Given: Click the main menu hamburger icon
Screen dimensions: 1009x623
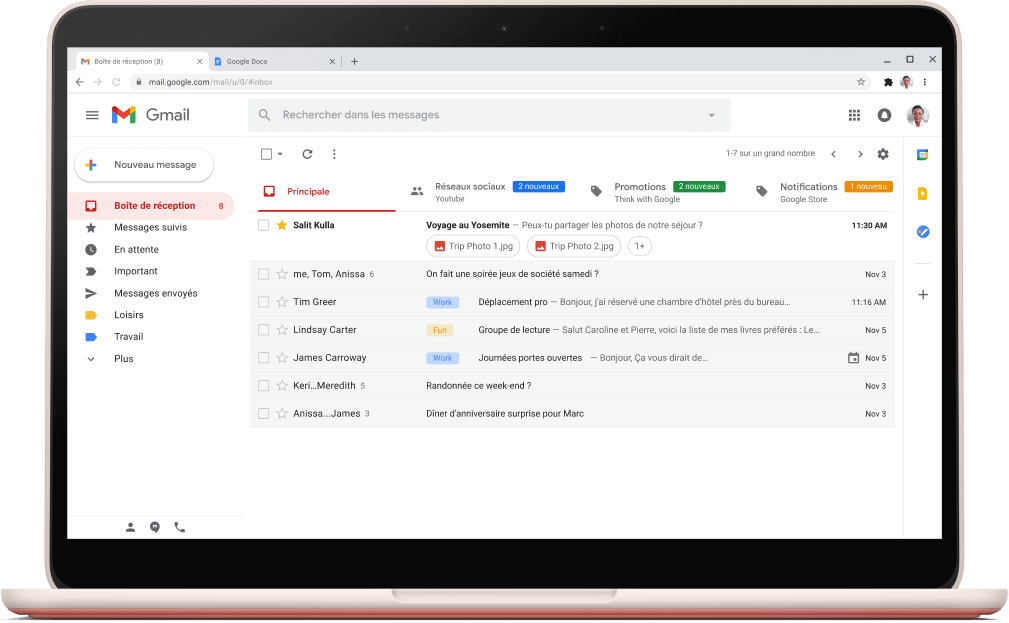Looking at the screenshot, I should tap(92, 115).
